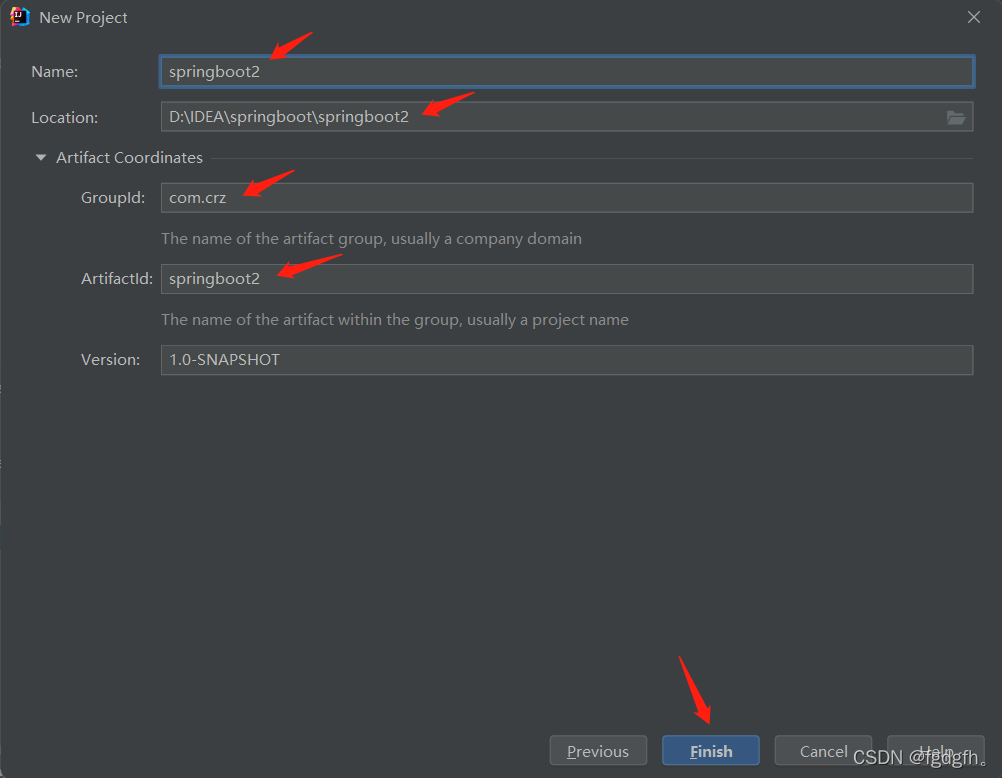Click inside the GroupId field
Screen dimensions: 1002x778
point(567,197)
